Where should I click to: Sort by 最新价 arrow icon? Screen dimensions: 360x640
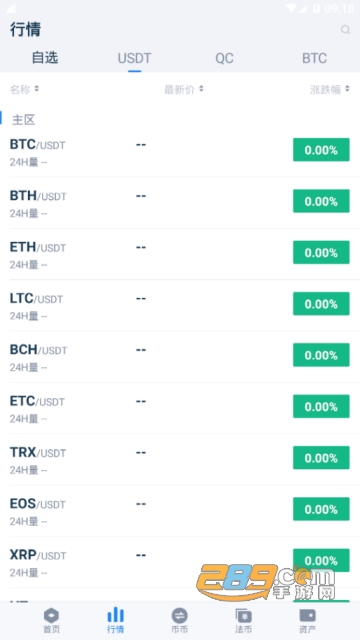coord(201,89)
